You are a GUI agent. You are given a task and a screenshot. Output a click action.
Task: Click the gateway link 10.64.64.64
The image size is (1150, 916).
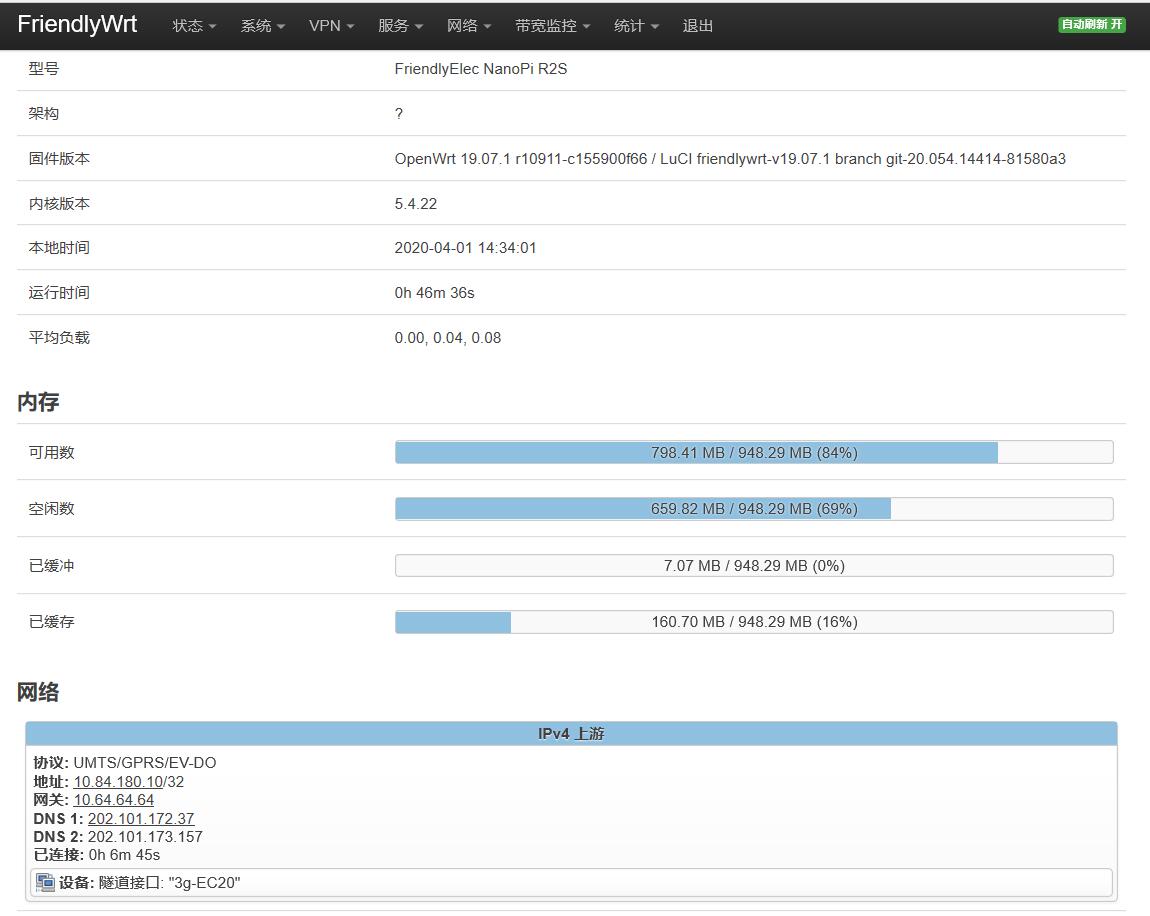click(x=113, y=800)
